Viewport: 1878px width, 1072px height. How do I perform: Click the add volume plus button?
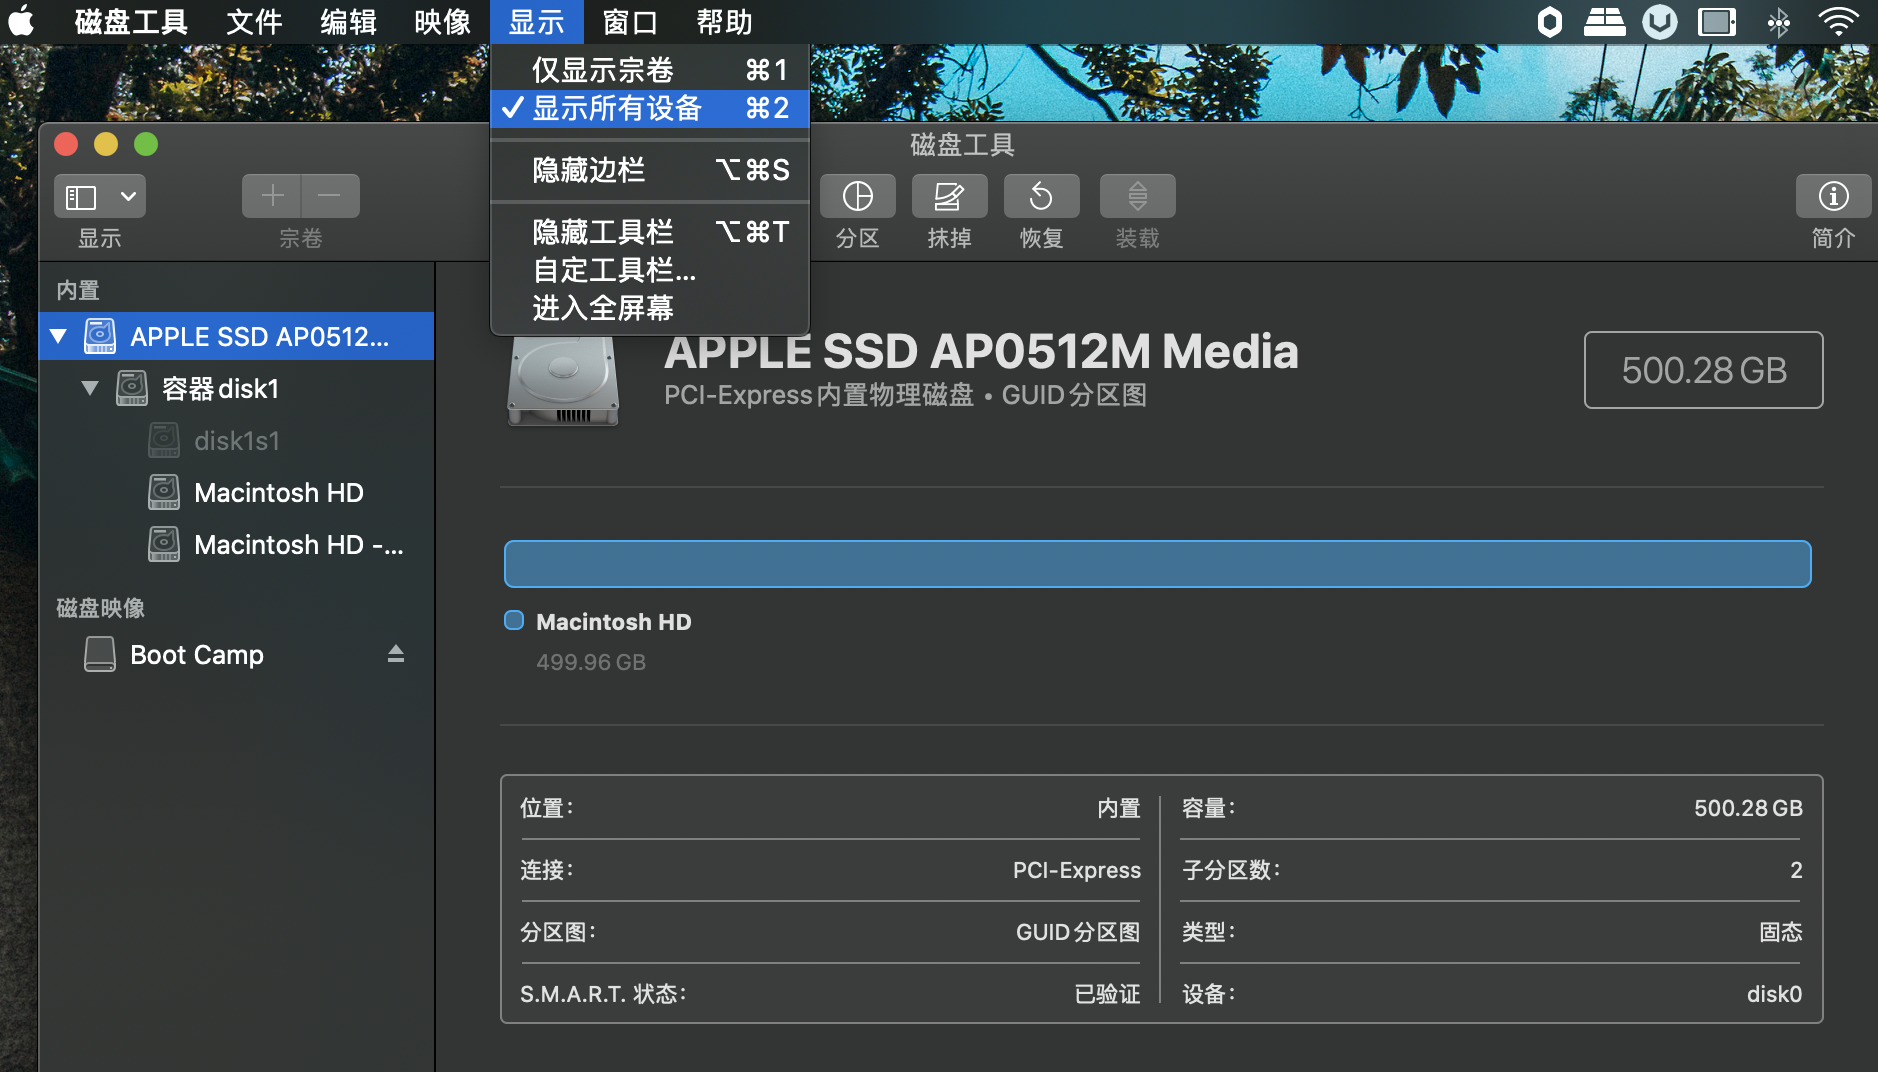pyautogui.click(x=272, y=196)
